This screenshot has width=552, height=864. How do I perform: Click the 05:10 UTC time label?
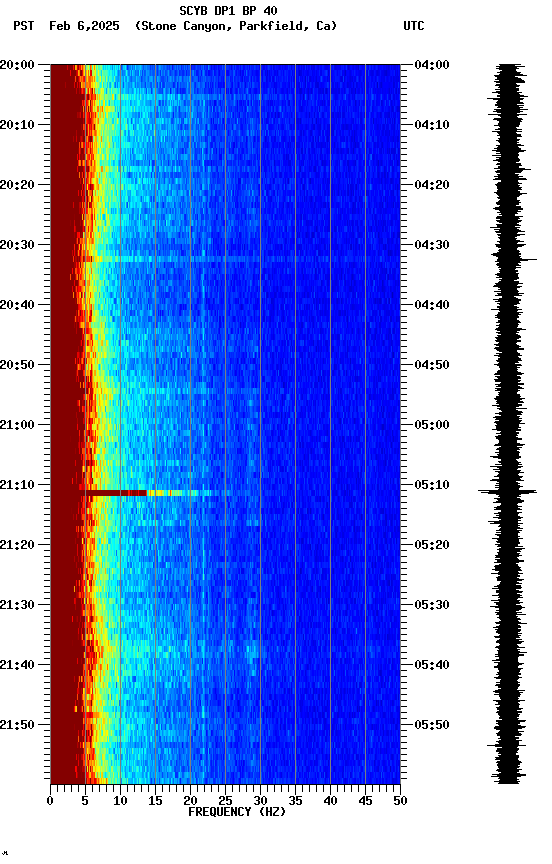pyautogui.click(x=432, y=485)
